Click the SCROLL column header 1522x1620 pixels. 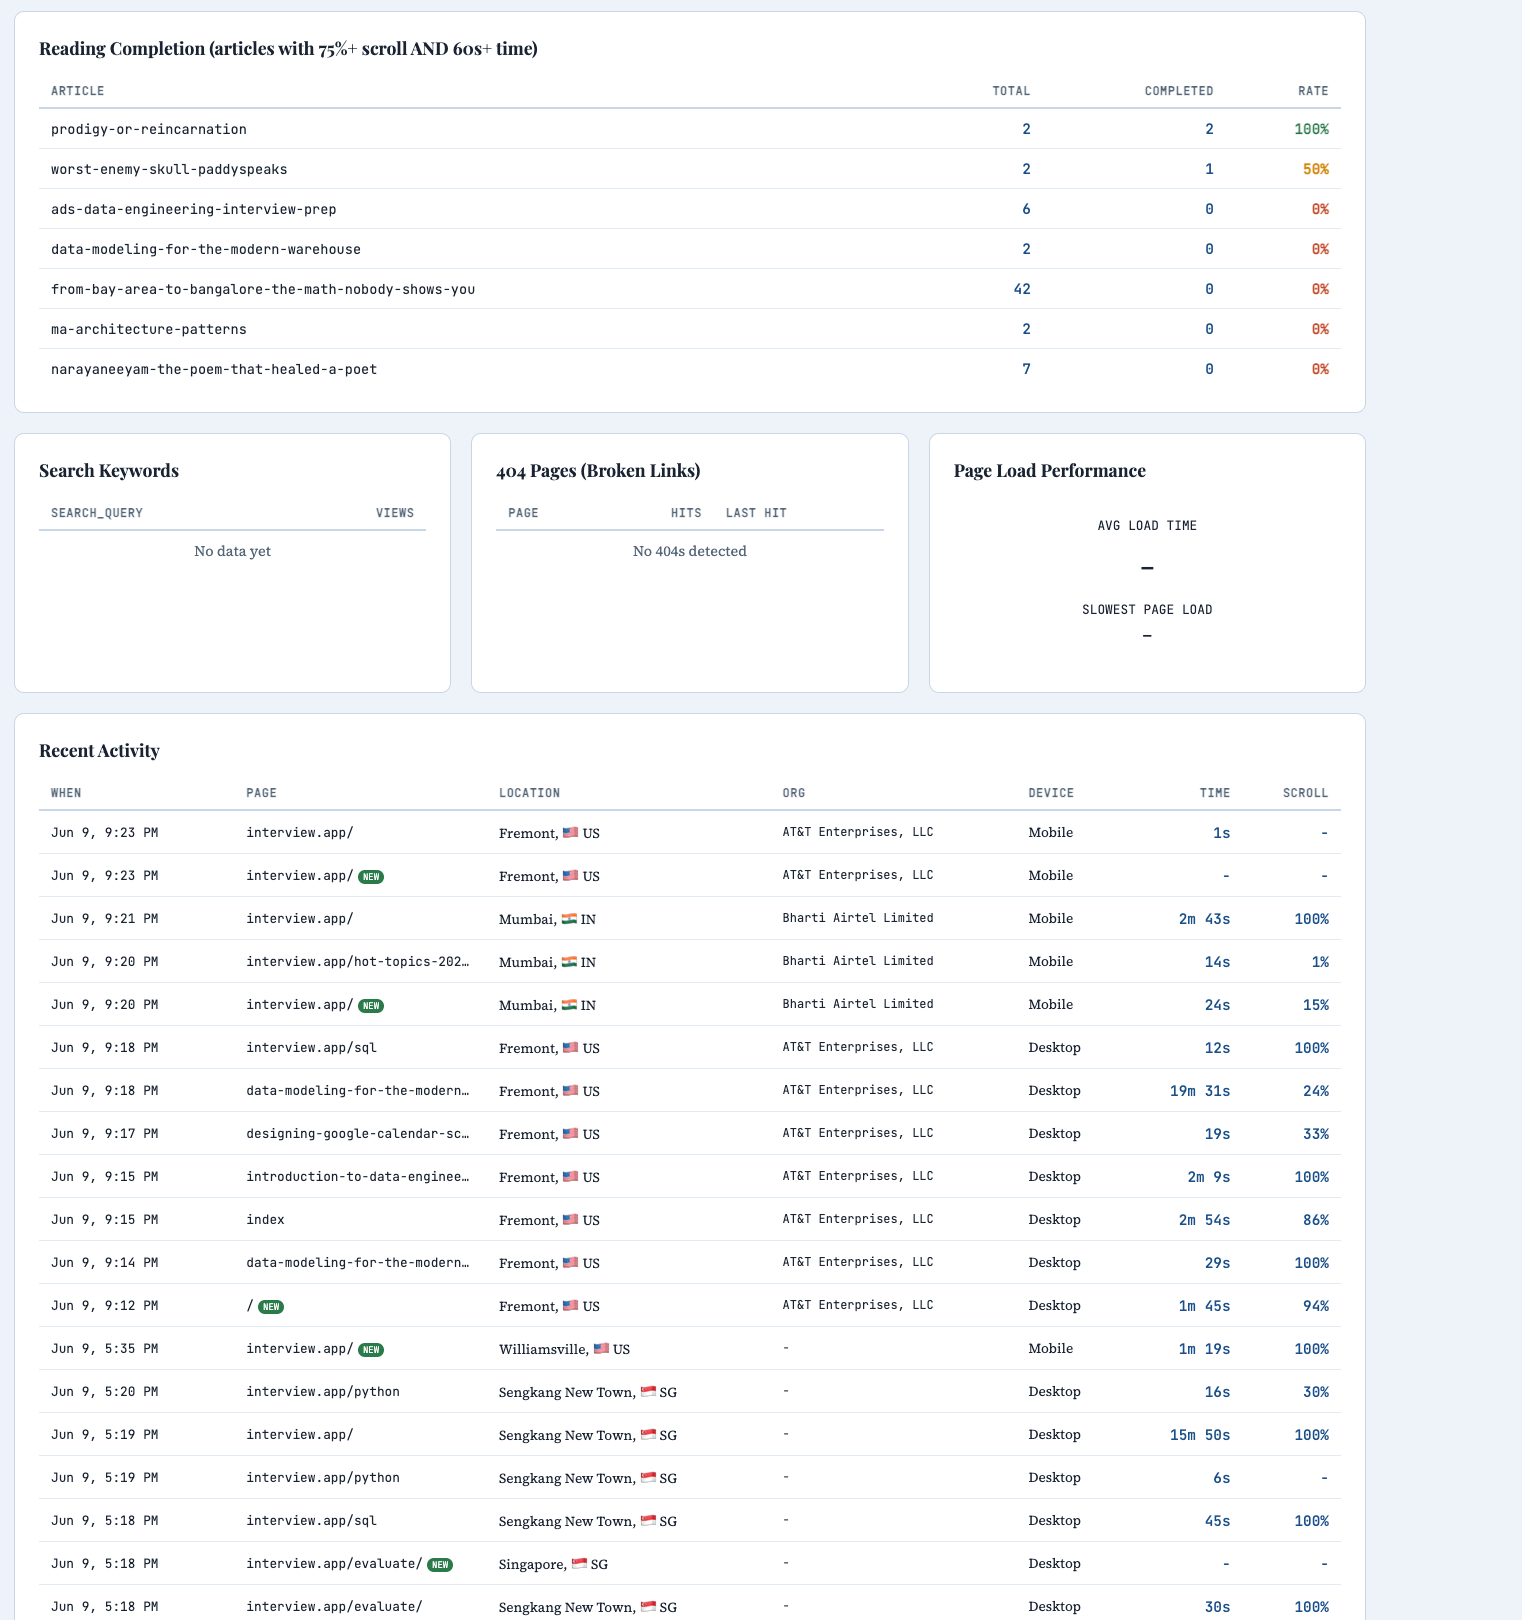pyautogui.click(x=1306, y=793)
